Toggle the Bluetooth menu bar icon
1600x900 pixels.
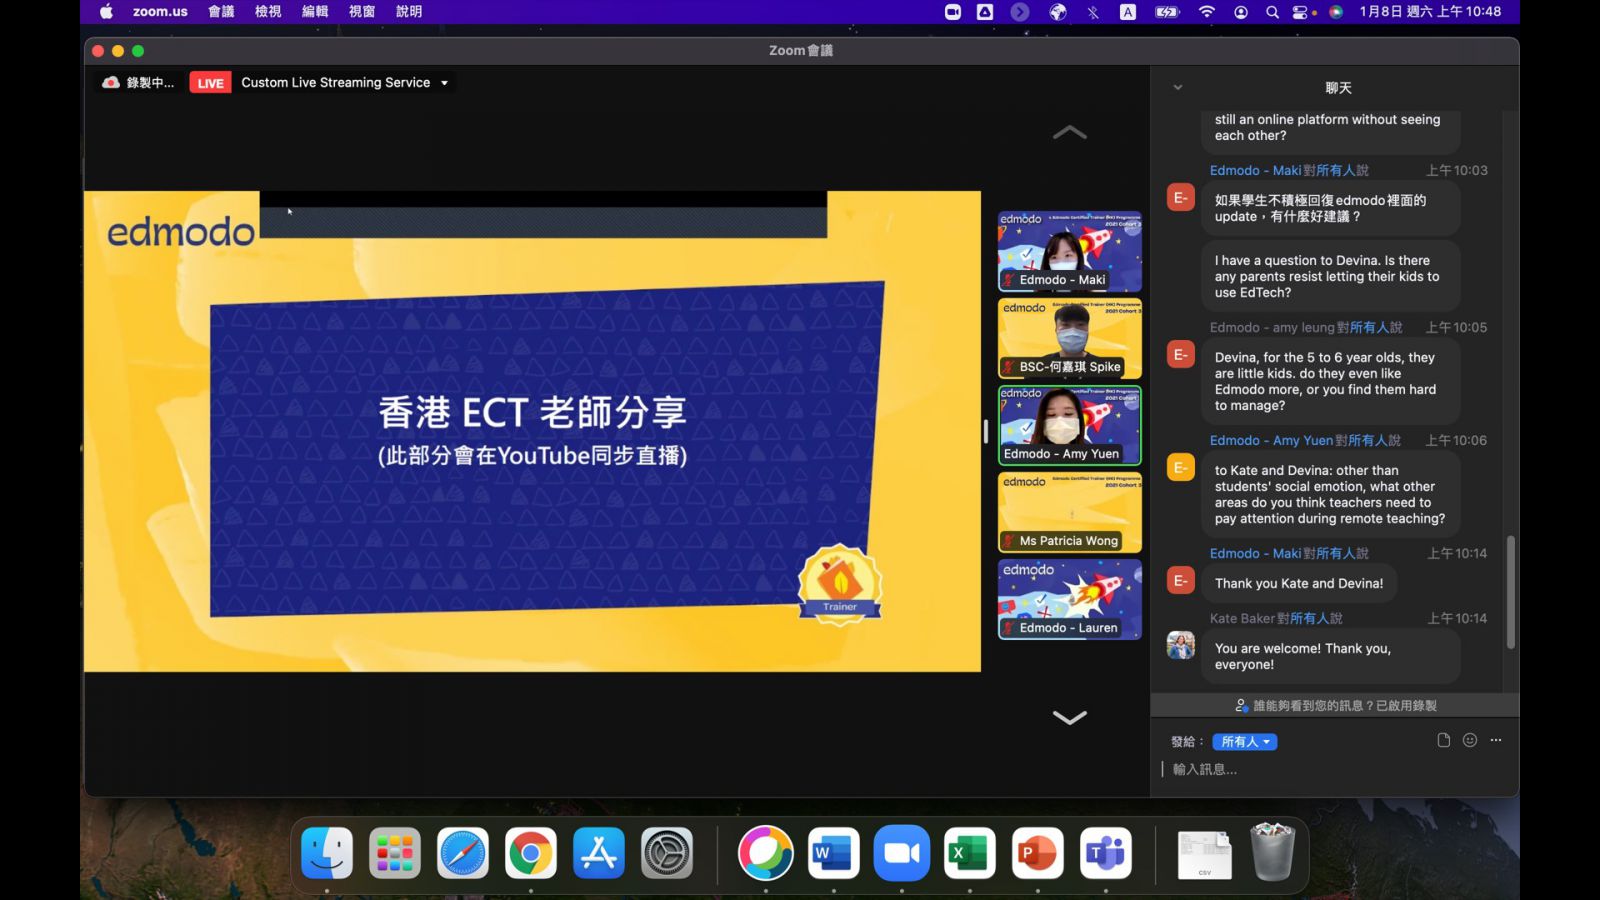(1093, 12)
